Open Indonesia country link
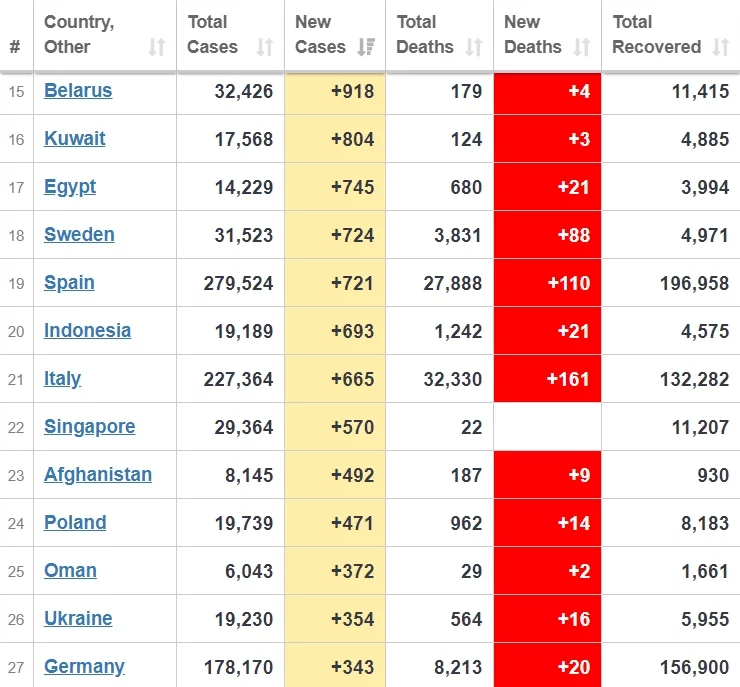 pos(87,330)
